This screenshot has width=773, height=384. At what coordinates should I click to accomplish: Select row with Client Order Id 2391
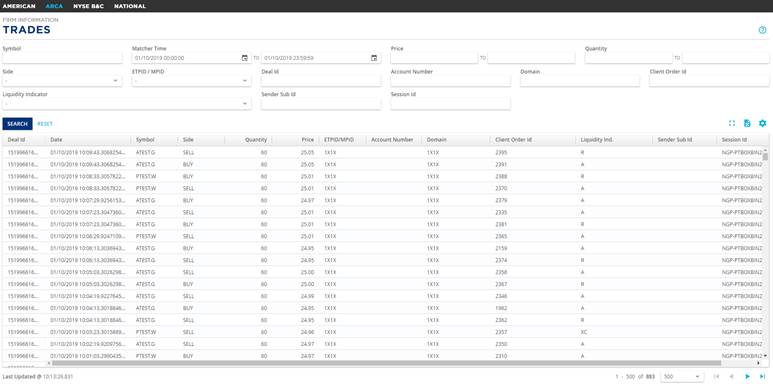coord(383,165)
